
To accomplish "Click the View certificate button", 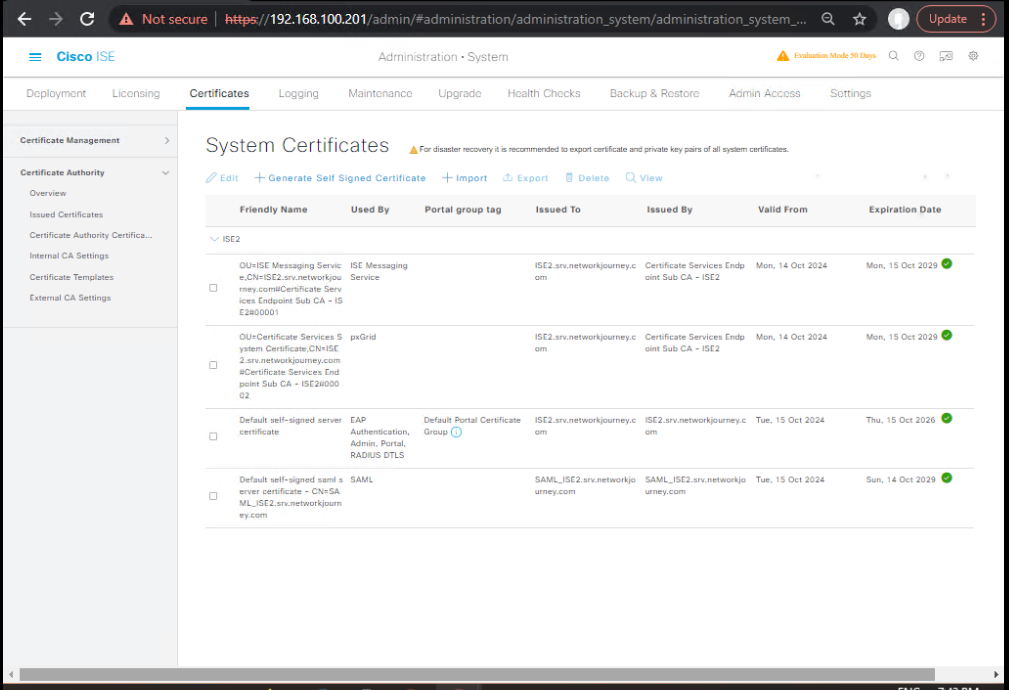I will point(643,178).
